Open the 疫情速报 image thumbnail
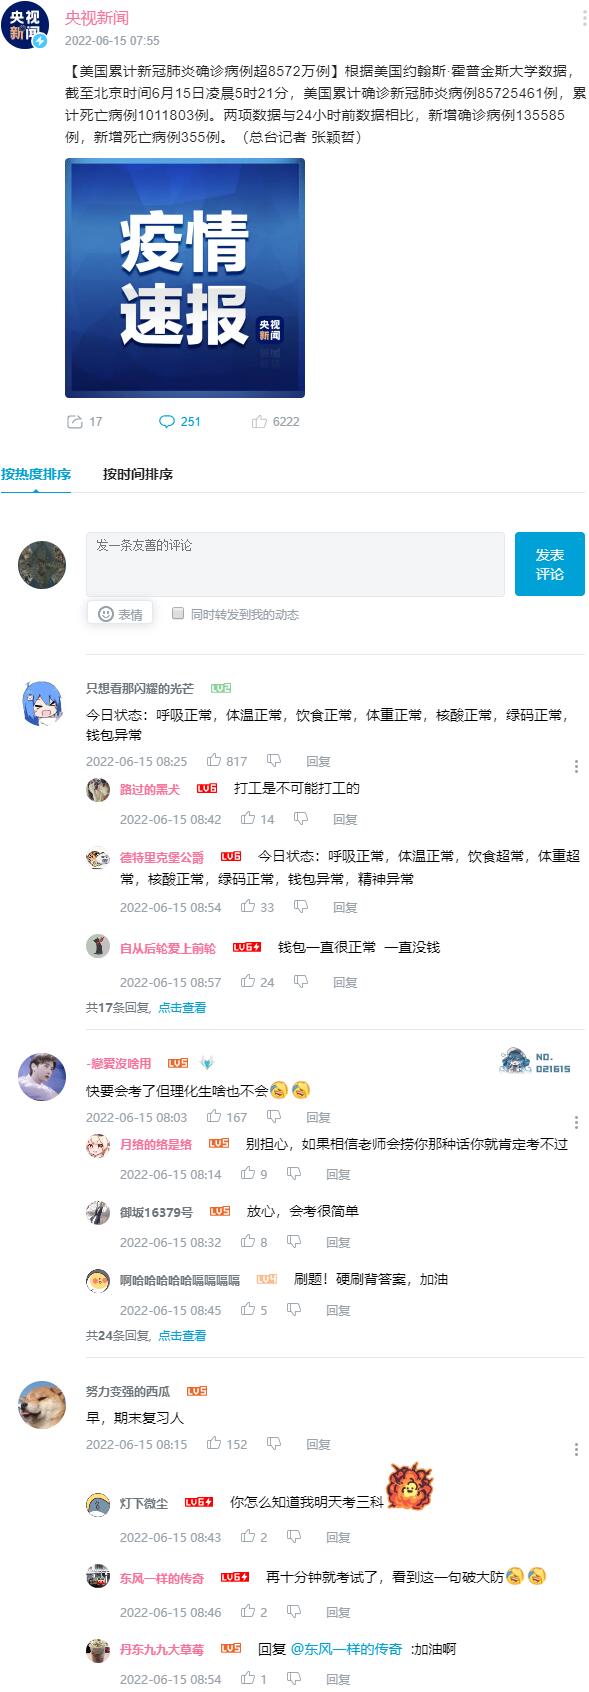The width and height of the screenshot is (589, 1692). click(185, 278)
